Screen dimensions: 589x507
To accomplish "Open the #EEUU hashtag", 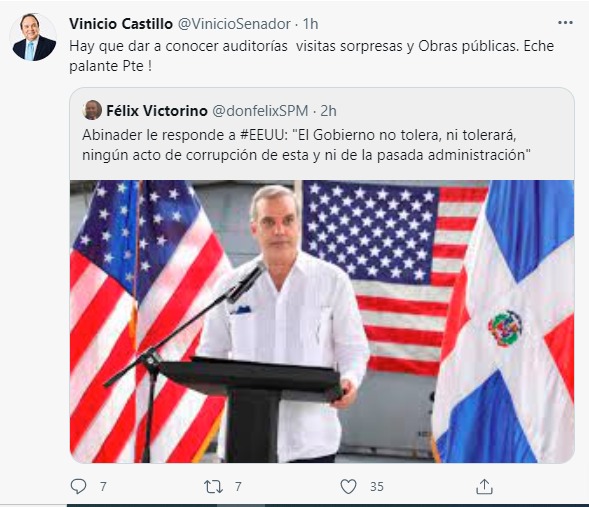I will coord(263,135).
